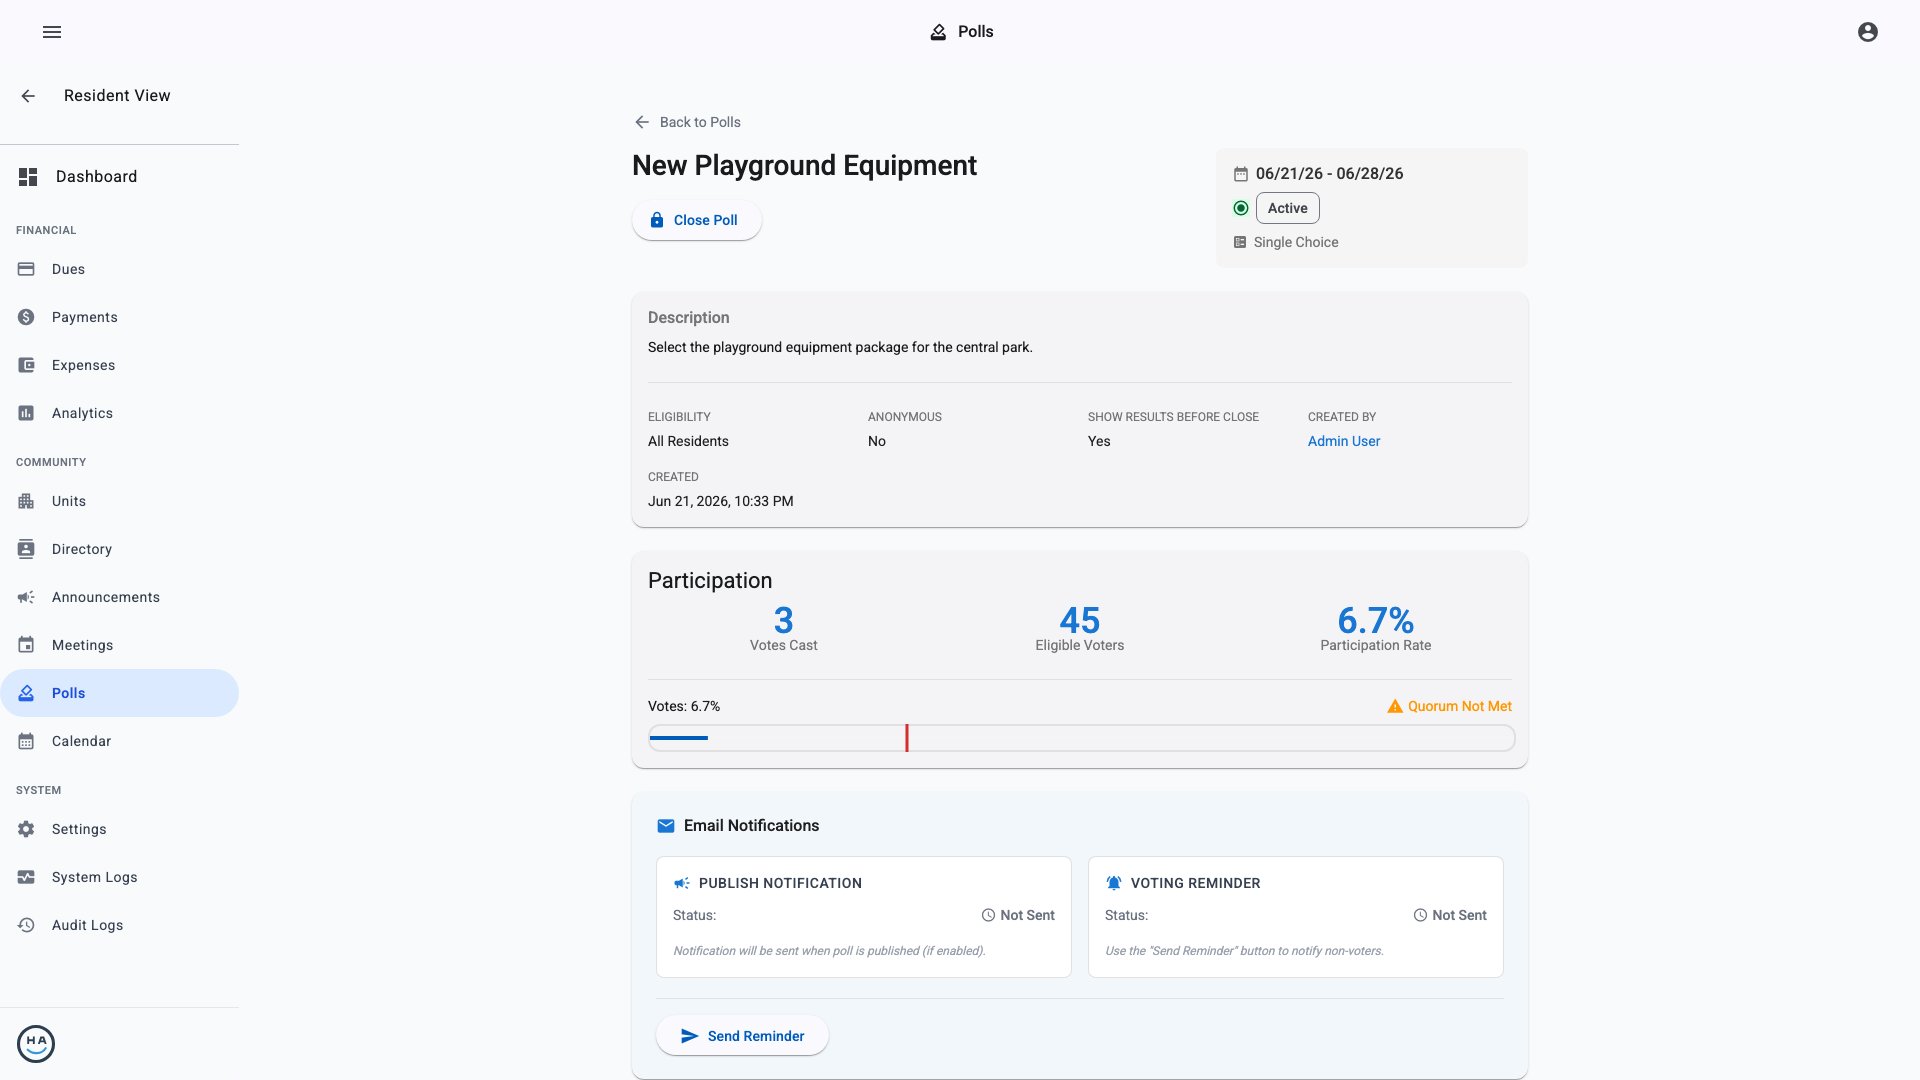Click the Units building icon
This screenshot has height=1080, width=1920.
[x=26, y=501]
